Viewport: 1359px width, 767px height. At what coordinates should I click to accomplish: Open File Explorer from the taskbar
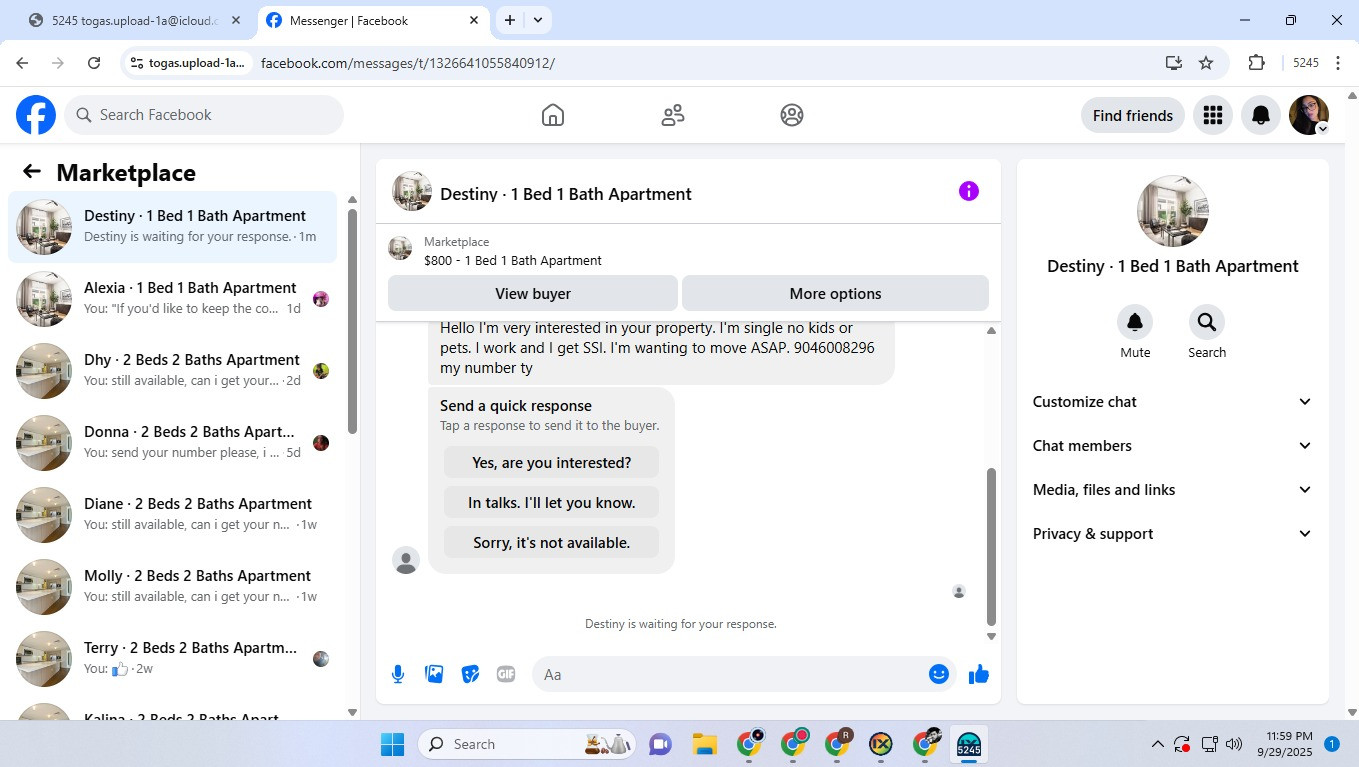pyautogui.click(x=705, y=744)
